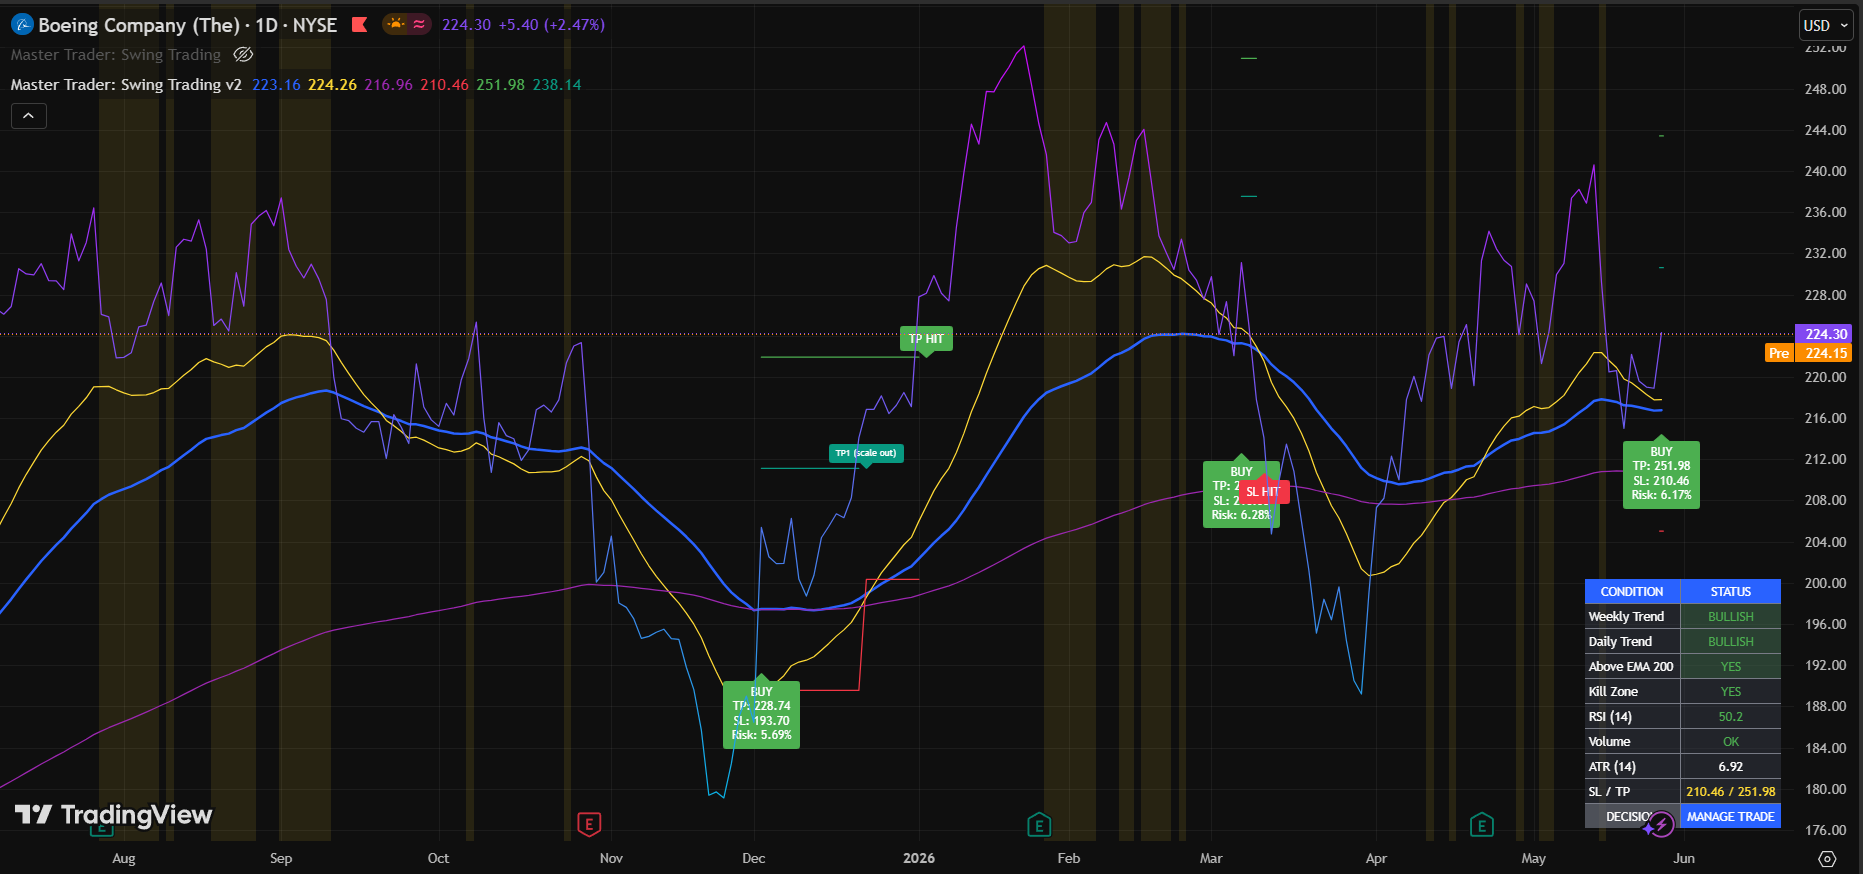Image resolution: width=1863 pixels, height=874 pixels.
Task: Open chart settings hexagon gear icon
Action: click(1827, 859)
